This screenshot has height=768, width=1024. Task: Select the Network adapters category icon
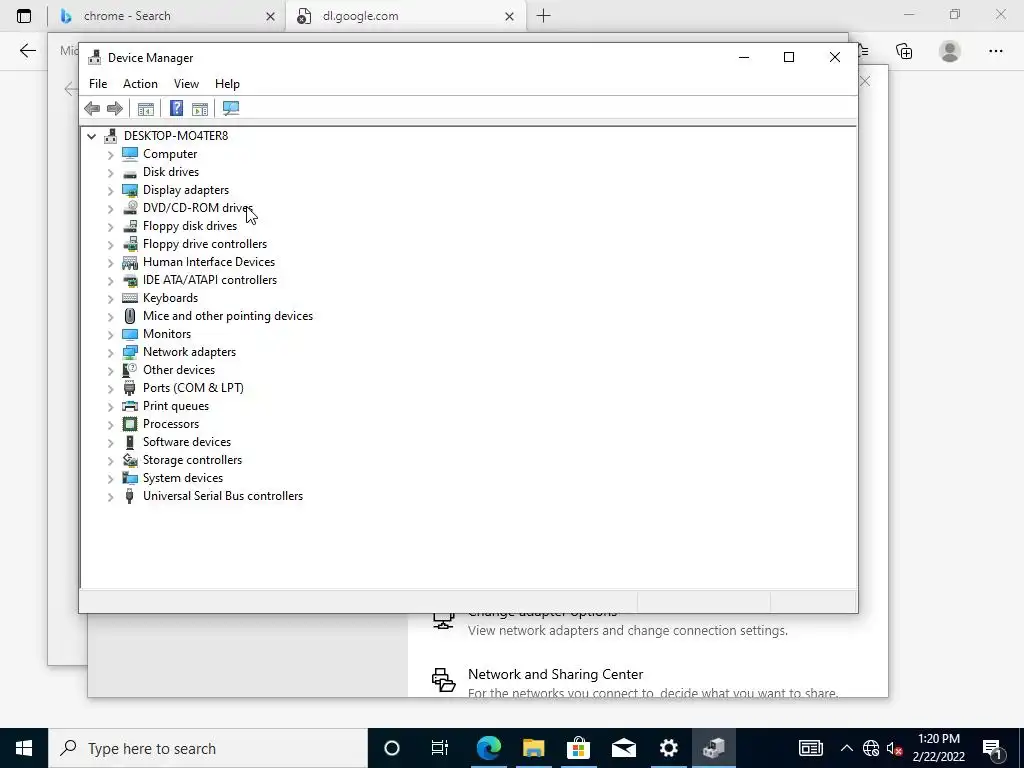tap(130, 352)
